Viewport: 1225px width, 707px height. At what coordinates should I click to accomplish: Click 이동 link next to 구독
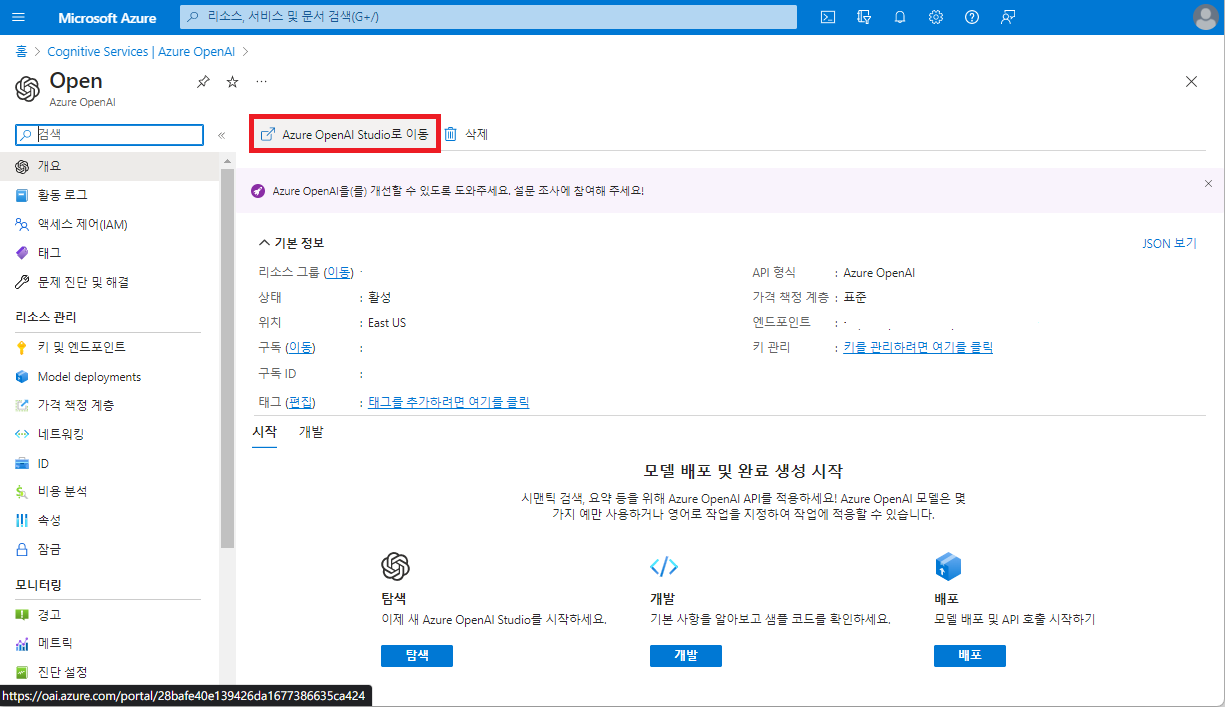click(301, 347)
